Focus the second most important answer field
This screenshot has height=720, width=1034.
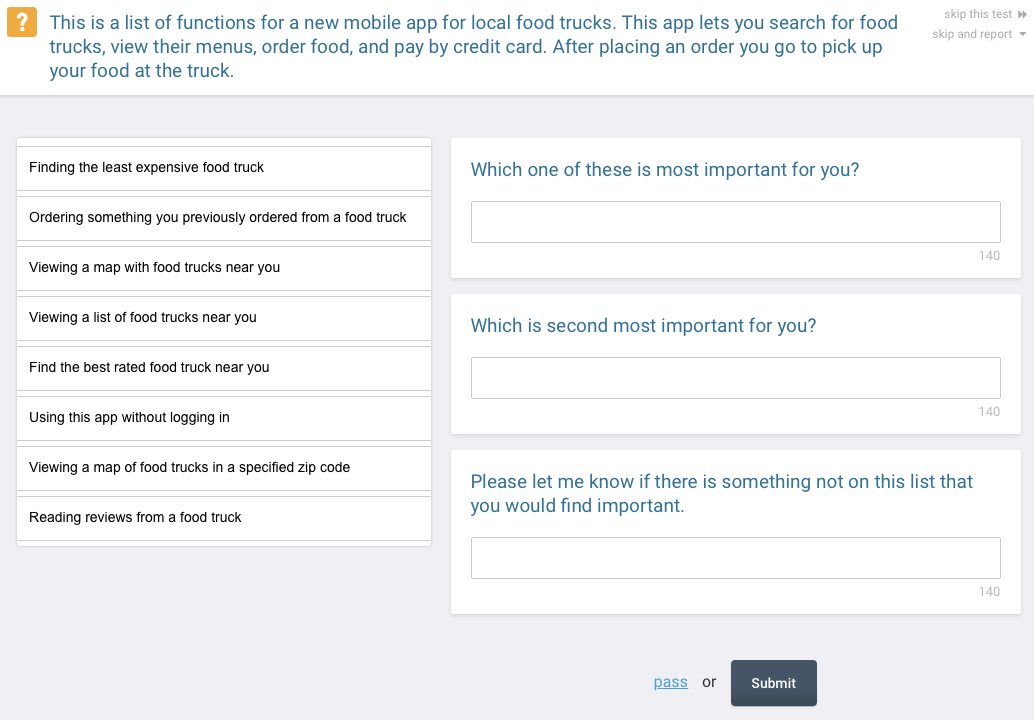[735, 378]
